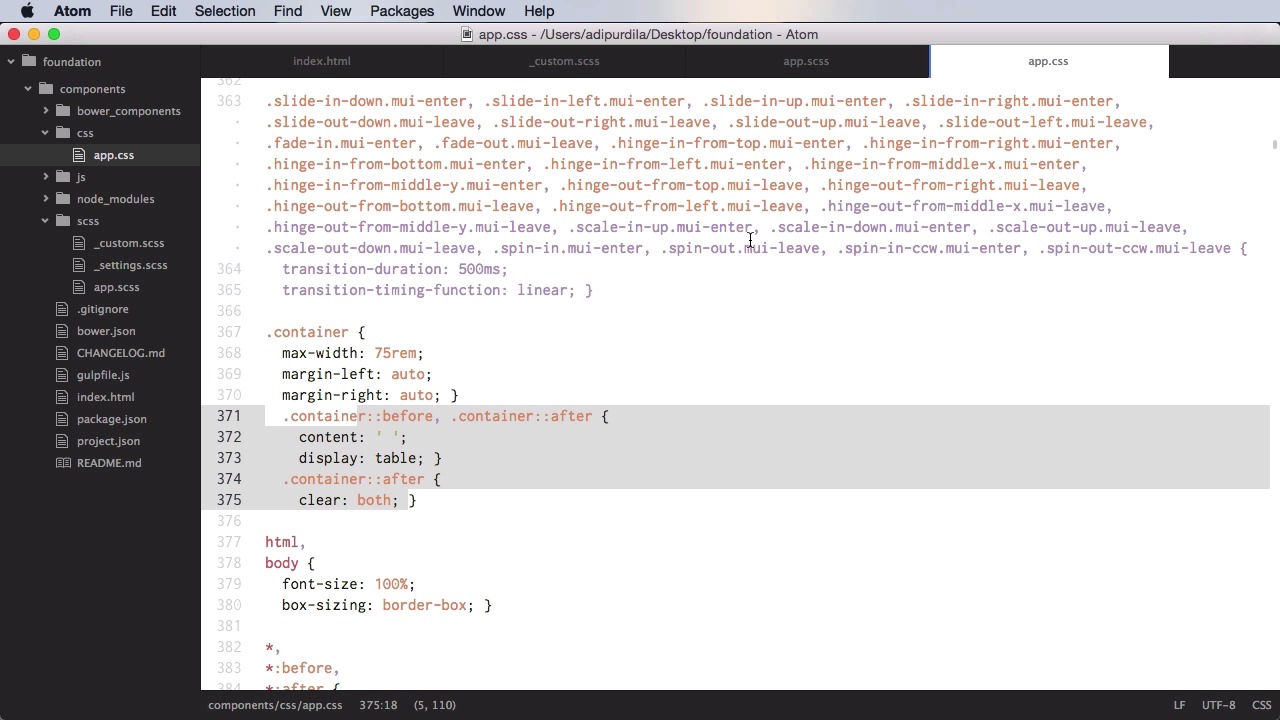The height and width of the screenshot is (720, 1280).
Task: Click the .gitignore file icon
Action: click(x=63, y=309)
